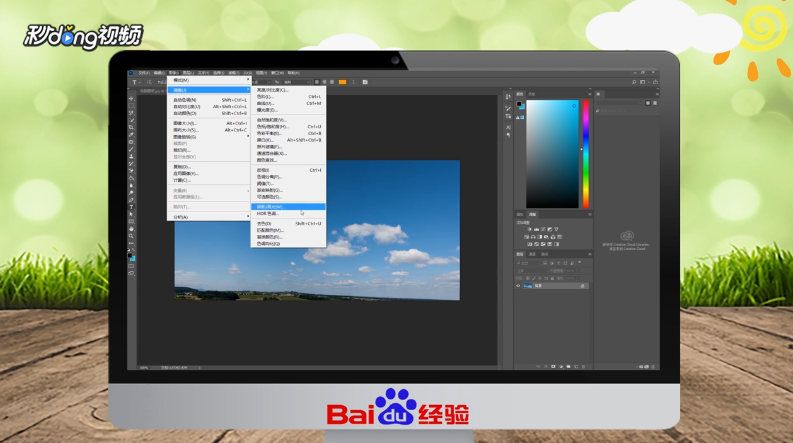Expand the 图像旋转(G) submenu

click(209, 137)
